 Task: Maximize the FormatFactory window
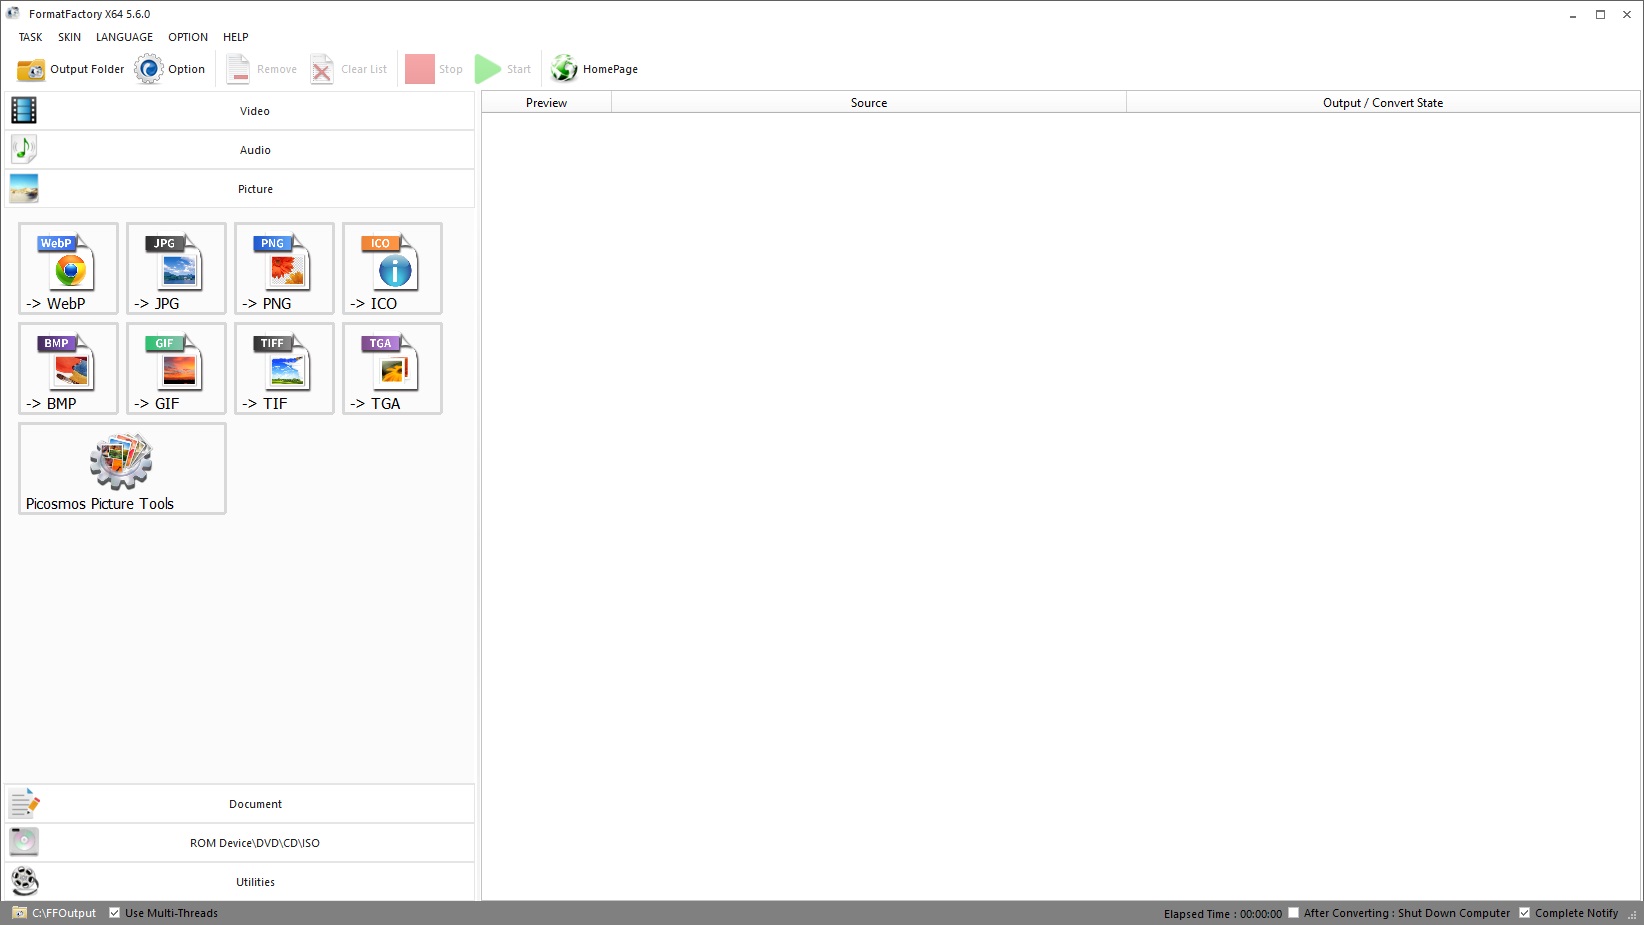tap(1600, 14)
